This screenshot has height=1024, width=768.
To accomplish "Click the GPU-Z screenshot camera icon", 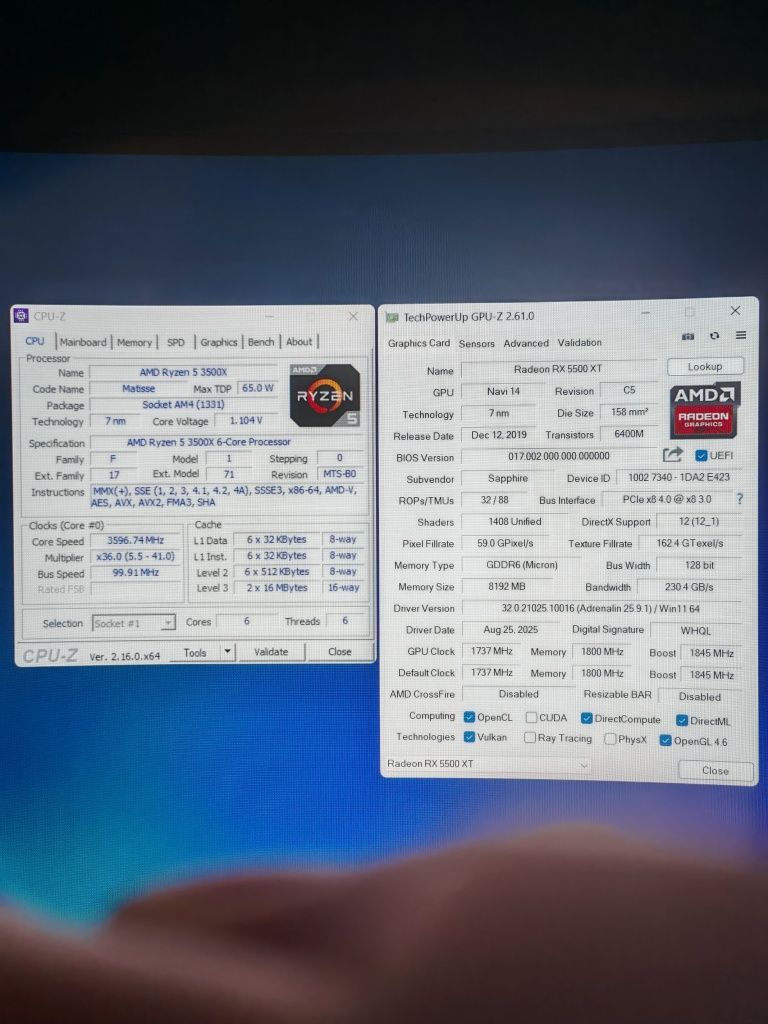I will [688, 336].
